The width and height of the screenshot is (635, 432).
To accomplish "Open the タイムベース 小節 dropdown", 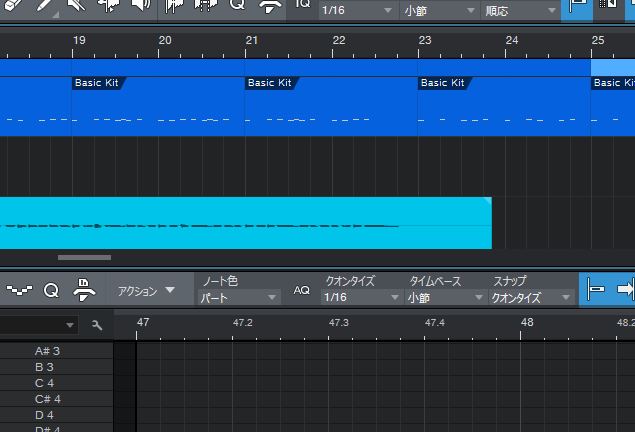I will tap(445, 298).
